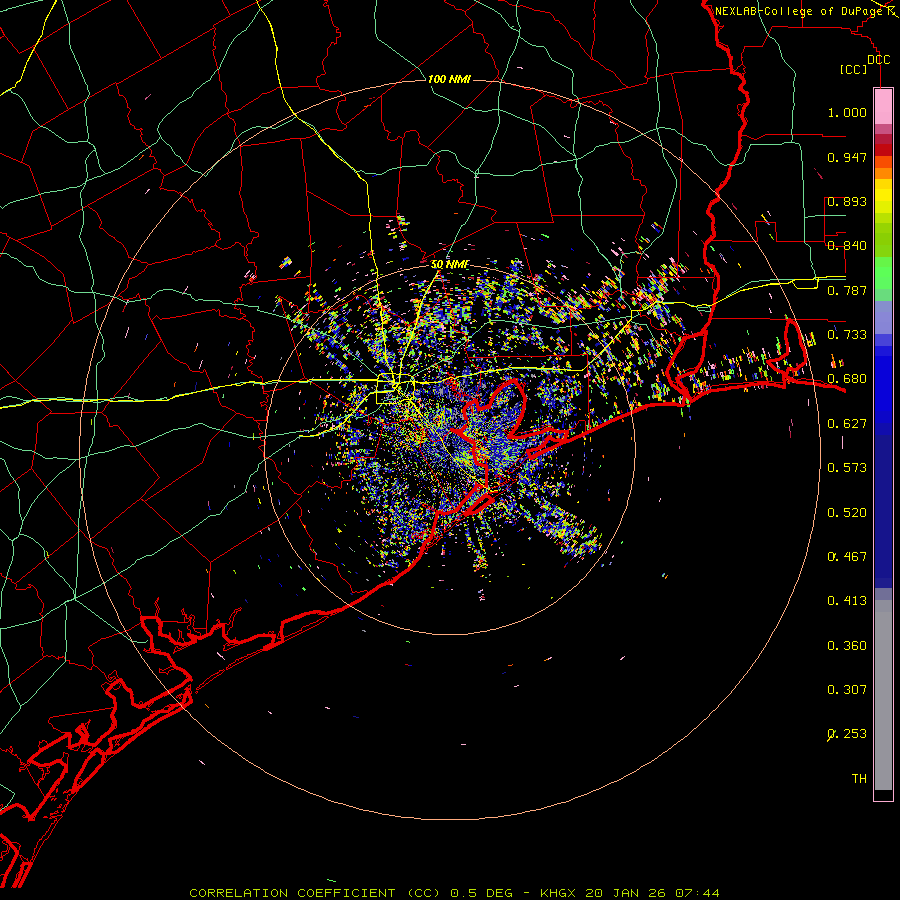Click the 0.840 color scale value
This screenshot has height=900, width=900.
coord(847,246)
